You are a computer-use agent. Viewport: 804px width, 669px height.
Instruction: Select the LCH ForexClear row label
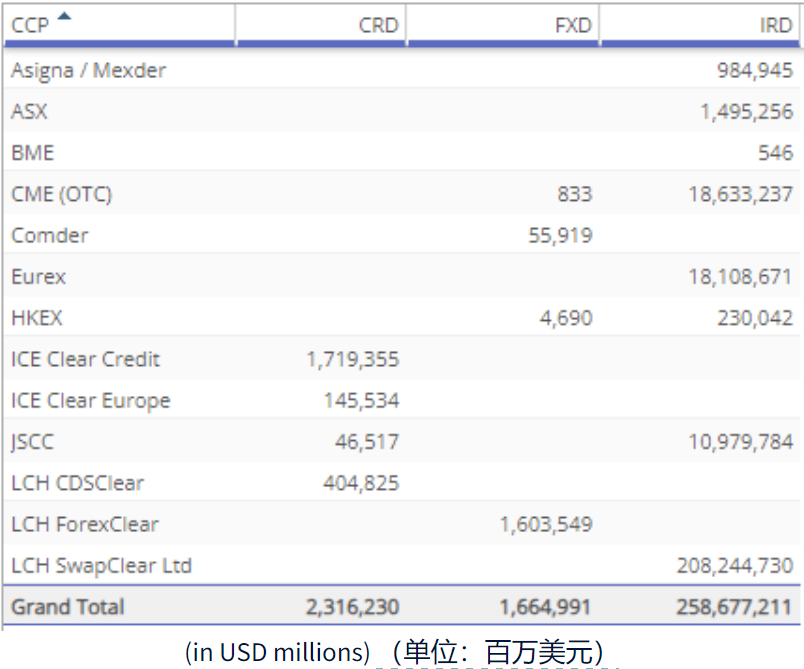(85, 524)
